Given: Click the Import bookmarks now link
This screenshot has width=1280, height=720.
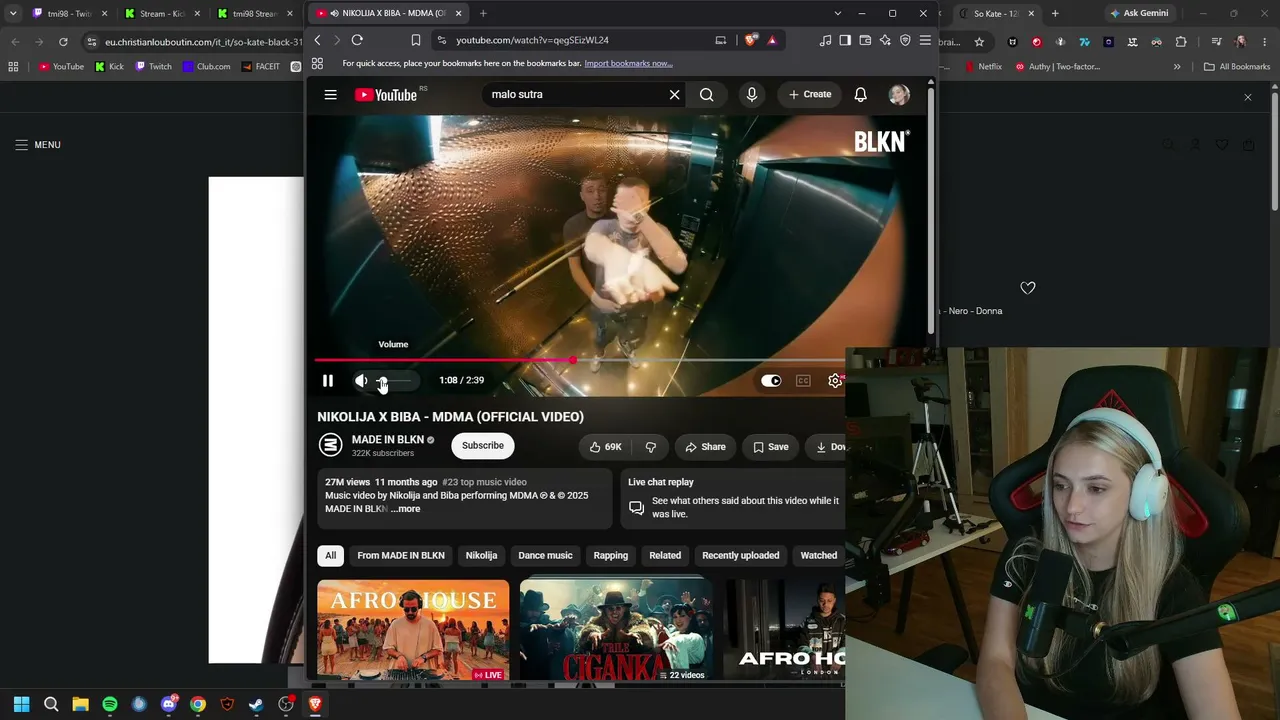Looking at the screenshot, I should [628, 64].
